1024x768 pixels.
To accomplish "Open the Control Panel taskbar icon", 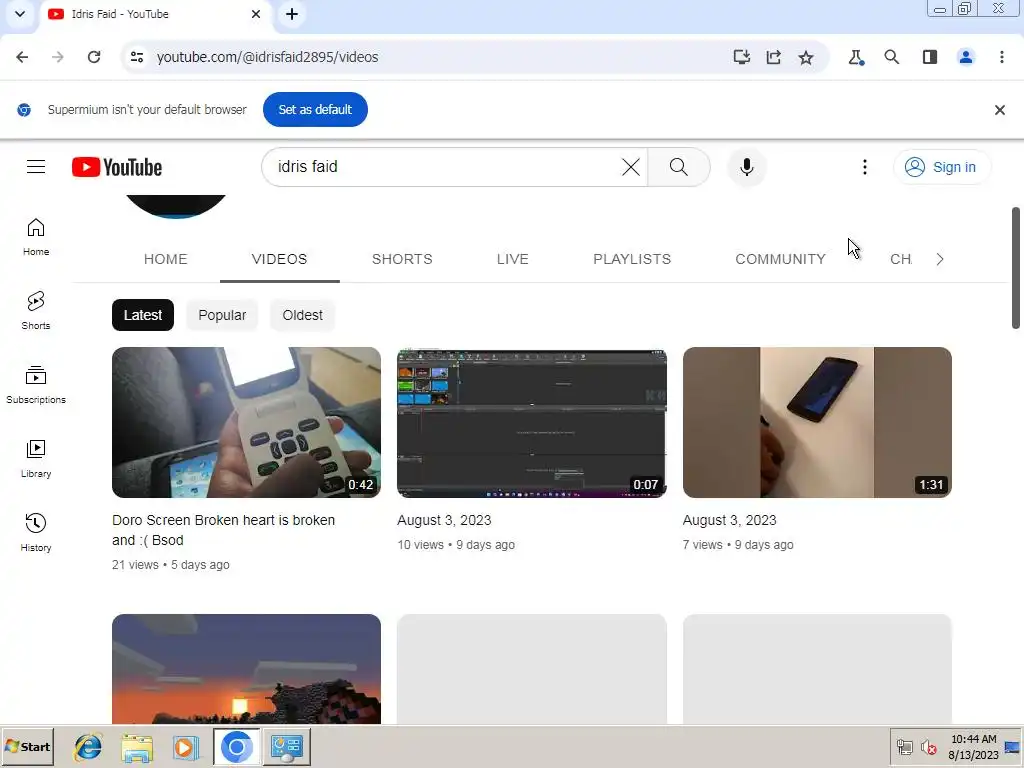I will coord(287,746).
